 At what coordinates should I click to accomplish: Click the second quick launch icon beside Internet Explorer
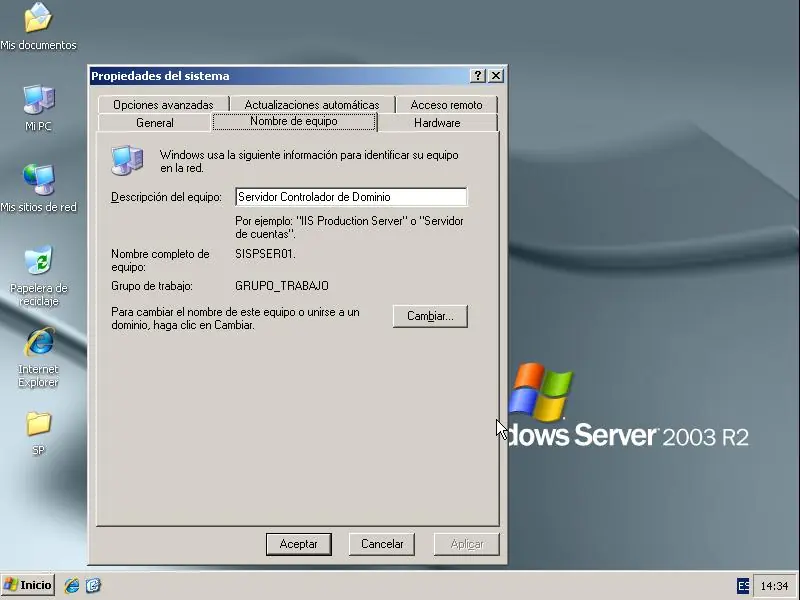pyautogui.click(x=93, y=585)
